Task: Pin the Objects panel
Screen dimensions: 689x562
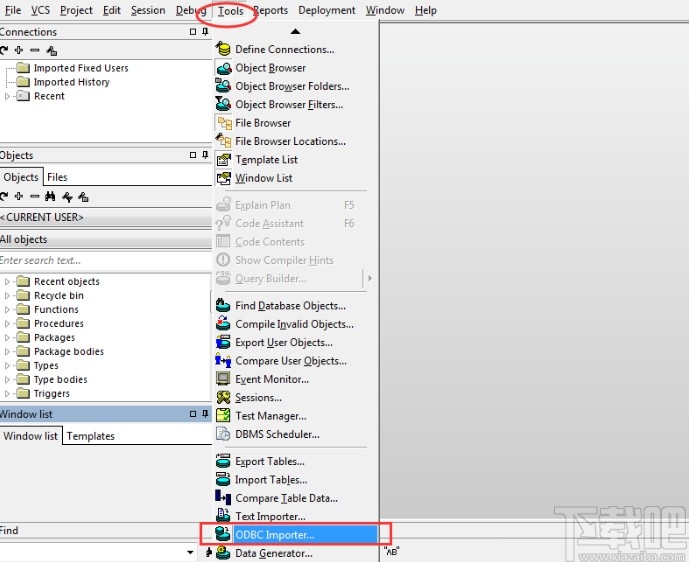Action: pos(205,155)
